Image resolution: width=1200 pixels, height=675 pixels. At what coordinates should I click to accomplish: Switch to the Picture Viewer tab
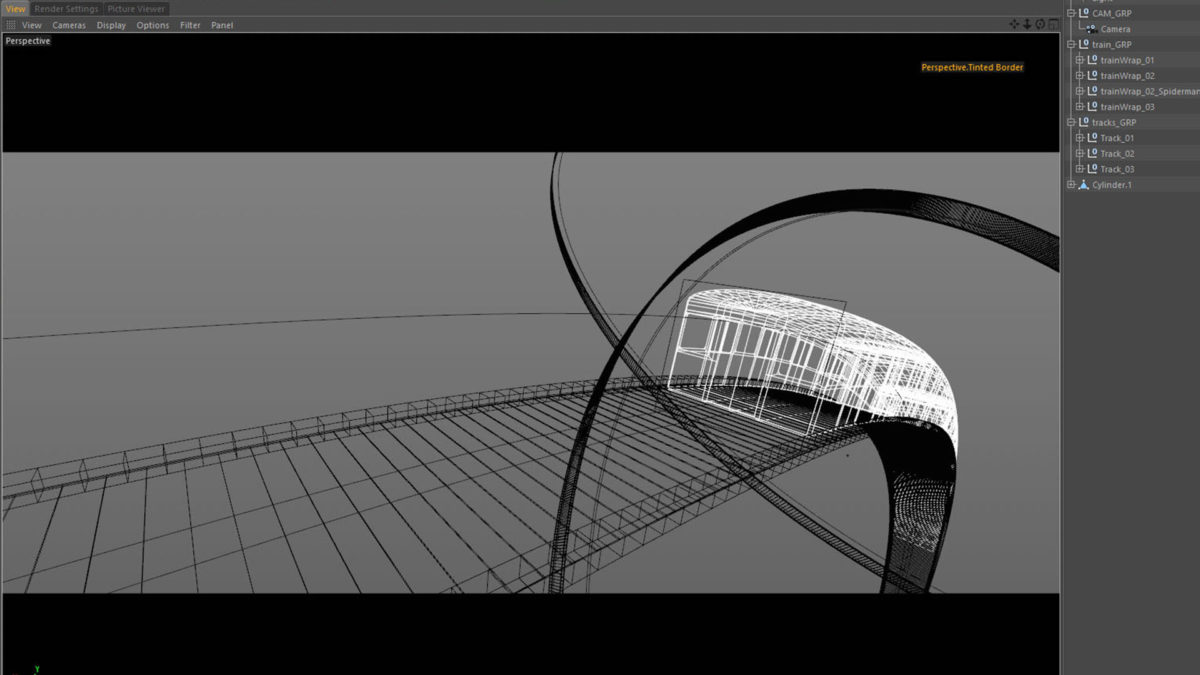click(x=136, y=9)
